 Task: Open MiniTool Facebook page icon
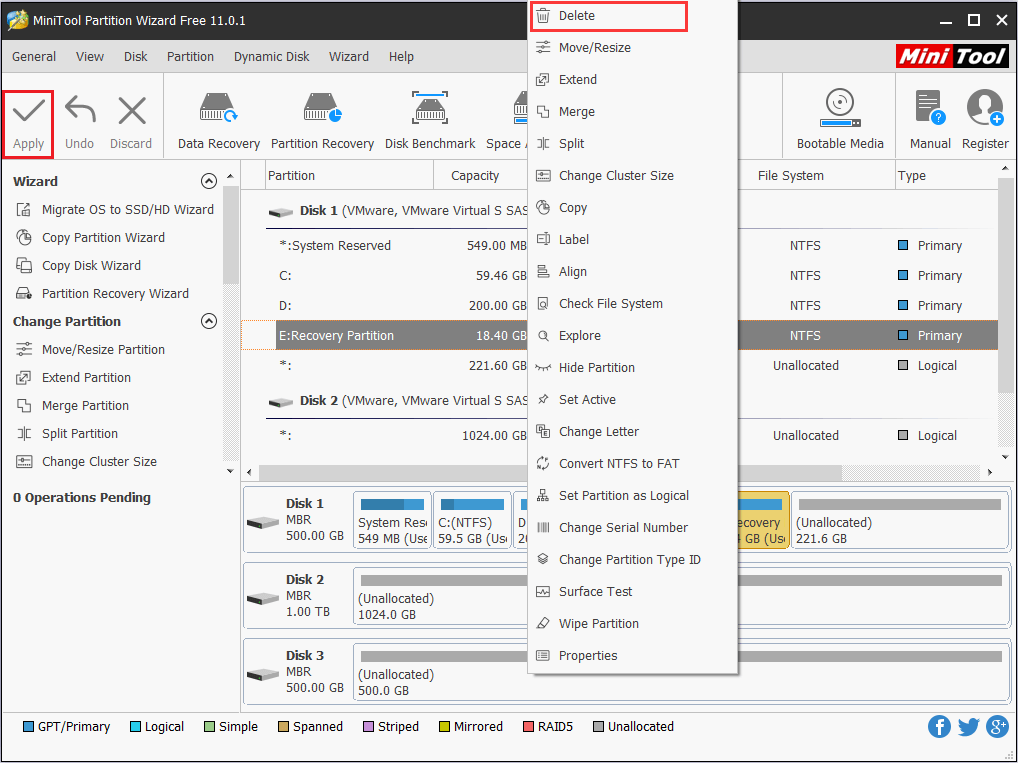point(939,726)
